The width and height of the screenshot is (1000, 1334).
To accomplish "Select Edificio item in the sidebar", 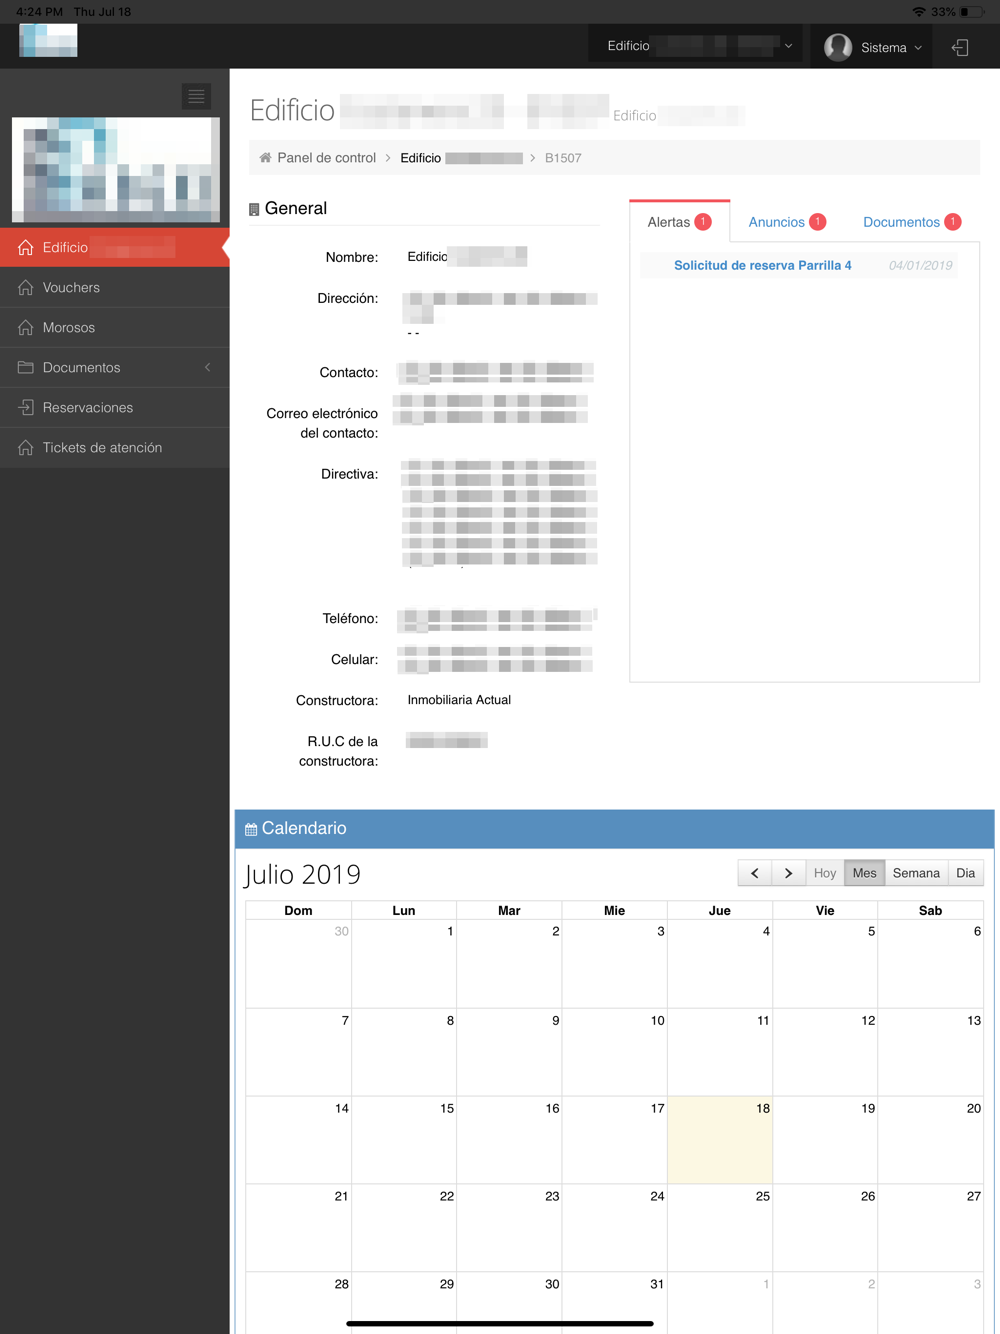I will (x=115, y=247).
